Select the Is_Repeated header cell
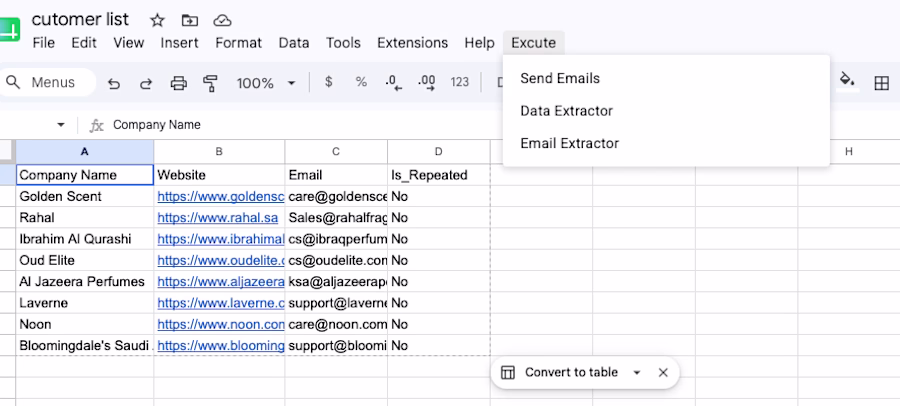The image size is (900, 406). point(439,175)
